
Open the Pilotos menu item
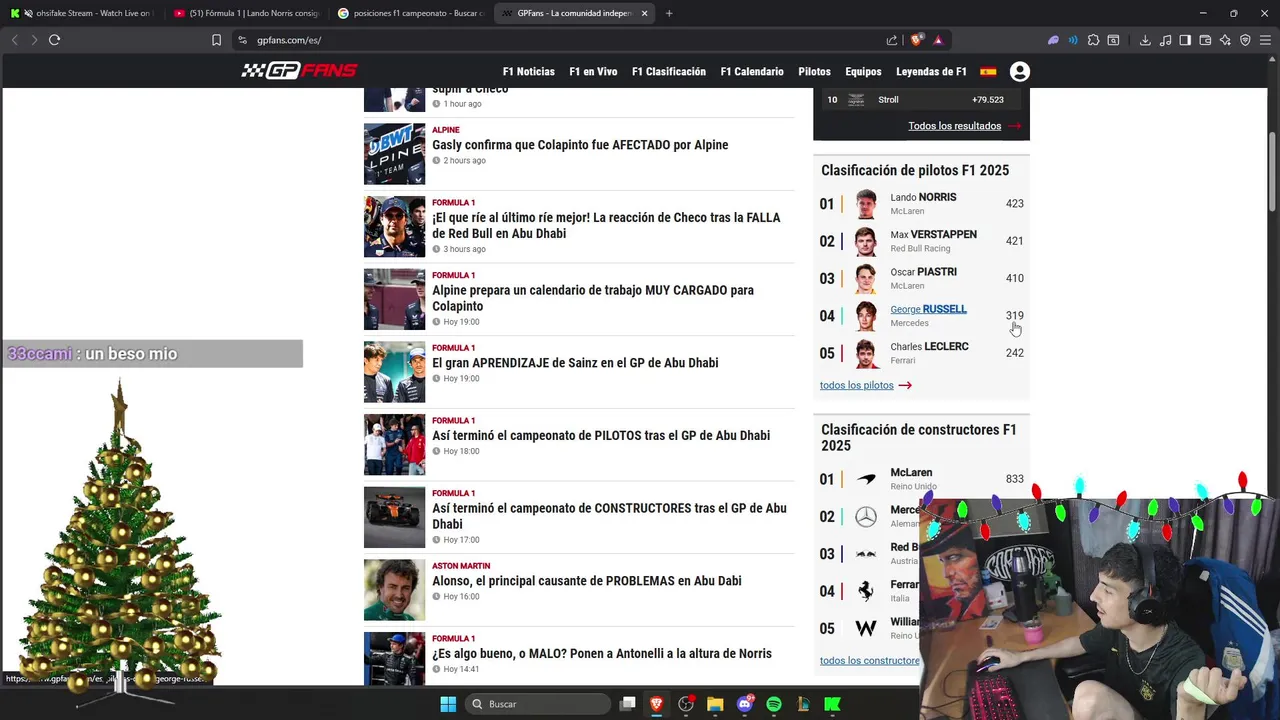click(x=814, y=72)
